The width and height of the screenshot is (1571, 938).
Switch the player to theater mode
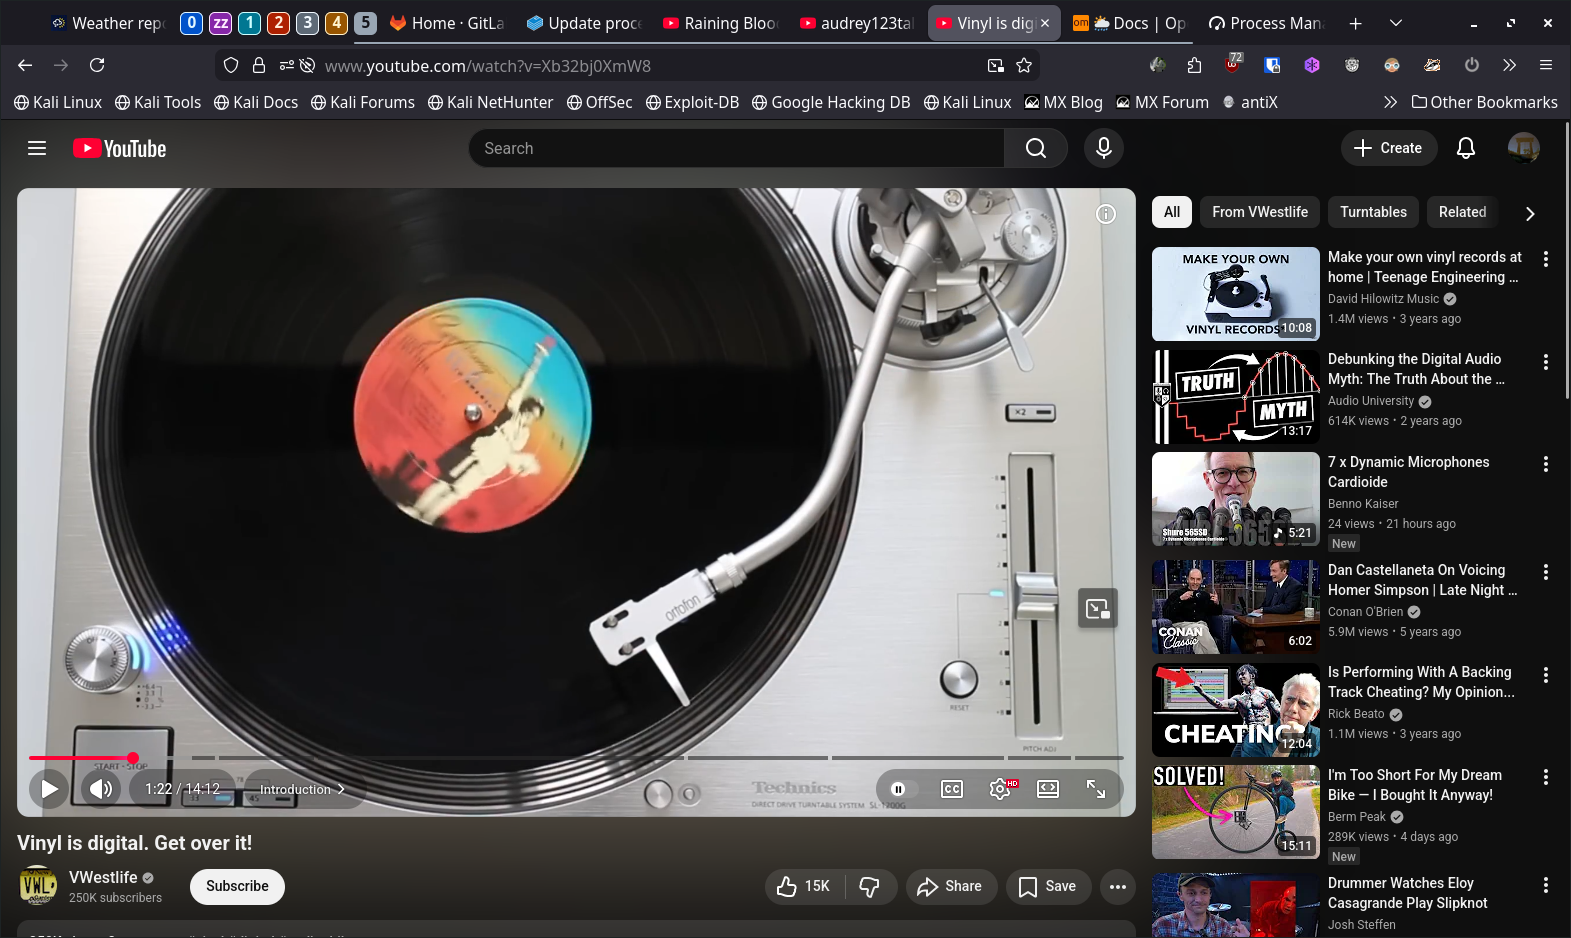(1047, 789)
